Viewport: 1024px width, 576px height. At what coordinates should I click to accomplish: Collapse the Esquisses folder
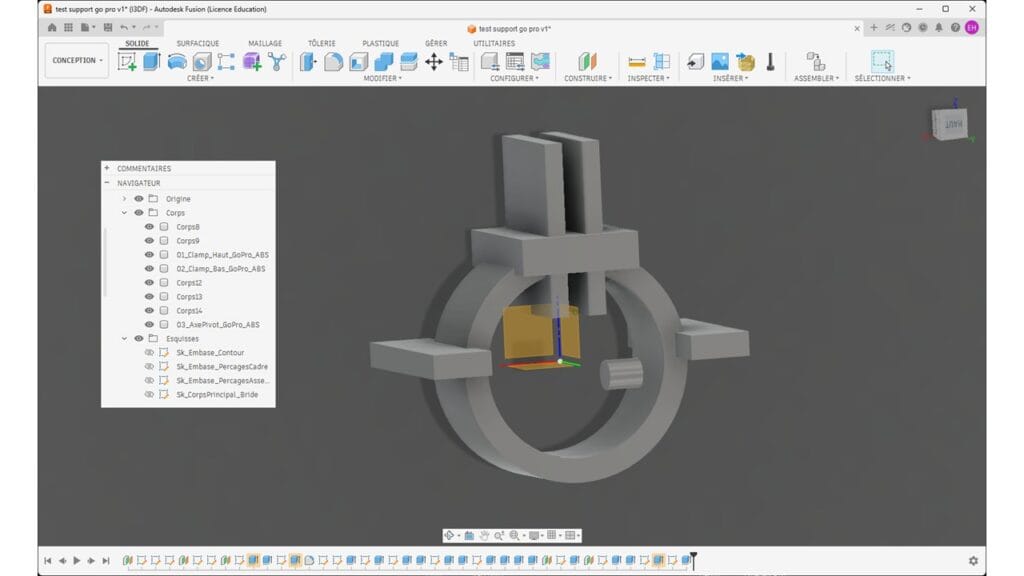pyautogui.click(x=124, y=338)
